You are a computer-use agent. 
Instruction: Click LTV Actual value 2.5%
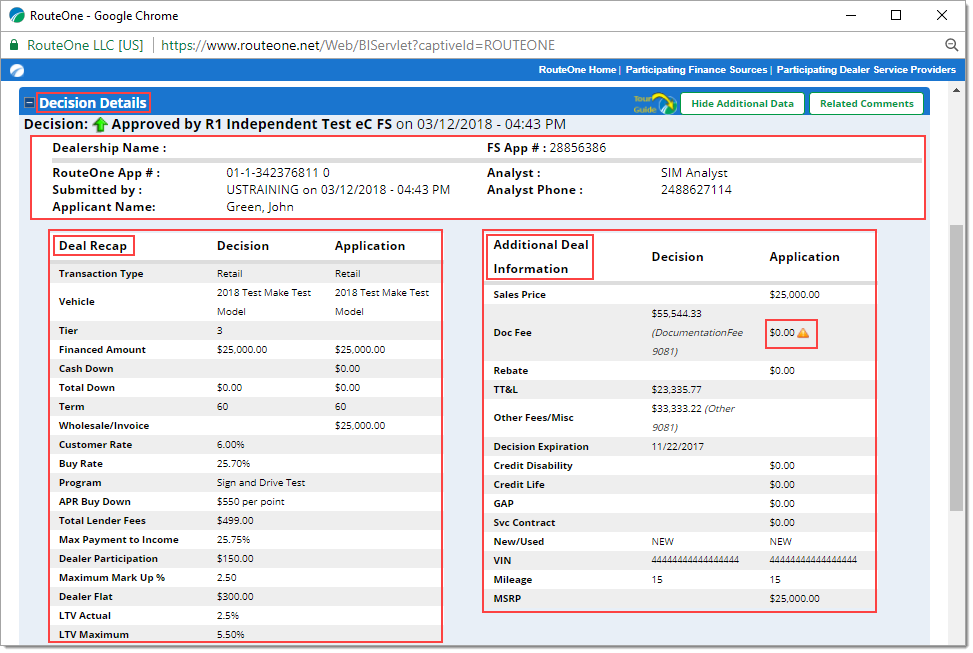click(228, 616)
